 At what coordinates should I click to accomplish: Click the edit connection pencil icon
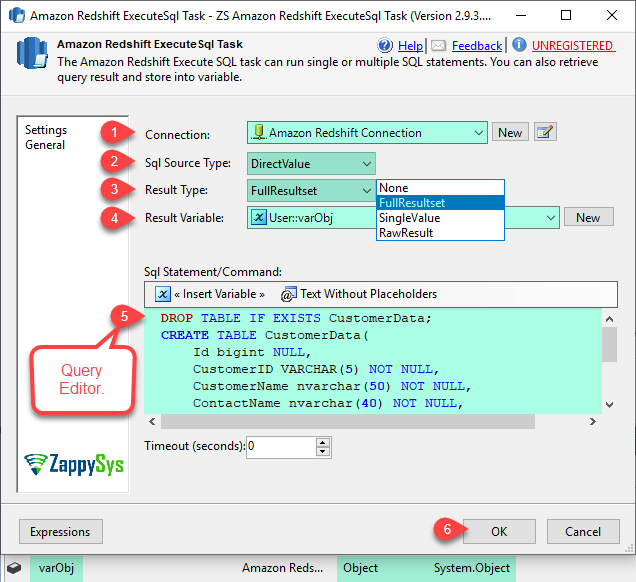pos(545,132)
